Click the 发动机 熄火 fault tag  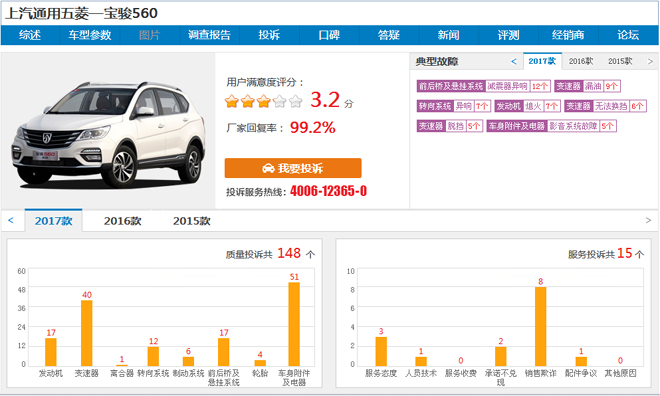tap(527, 106)
